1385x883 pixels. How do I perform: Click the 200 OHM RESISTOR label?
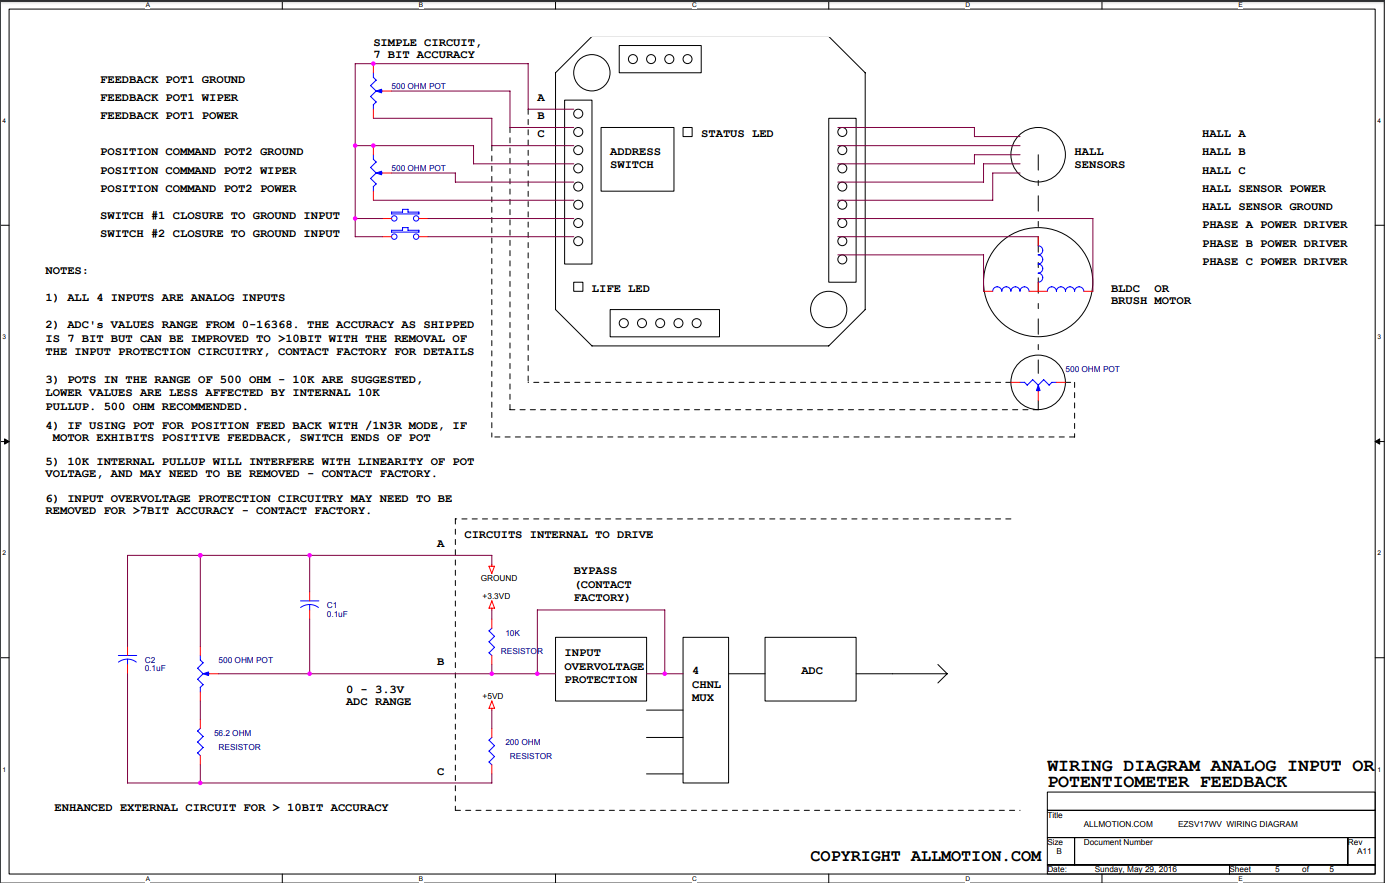pyautogui.click(x=528, y=749)
